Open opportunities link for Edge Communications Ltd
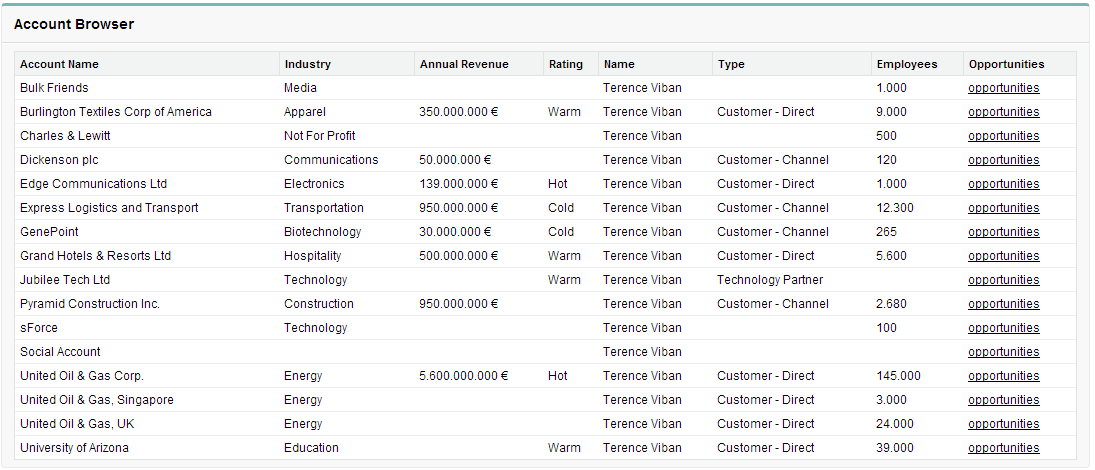 [x=1004, y=184]
